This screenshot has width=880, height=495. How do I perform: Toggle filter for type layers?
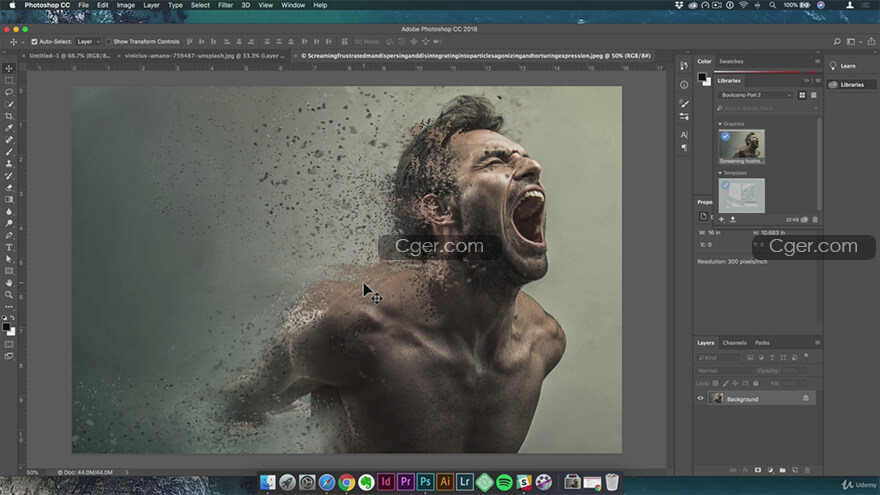point(772,358)
